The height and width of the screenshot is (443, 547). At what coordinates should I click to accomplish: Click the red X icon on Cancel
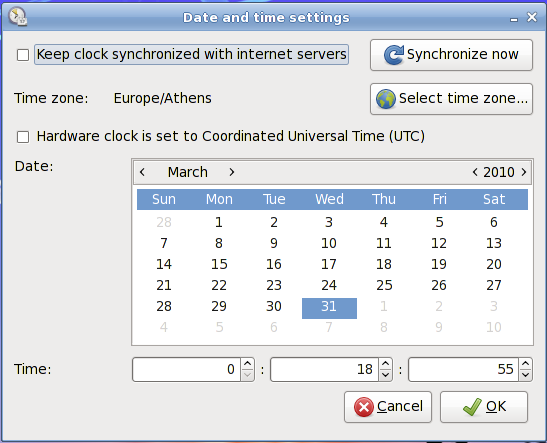click(364, 407)
